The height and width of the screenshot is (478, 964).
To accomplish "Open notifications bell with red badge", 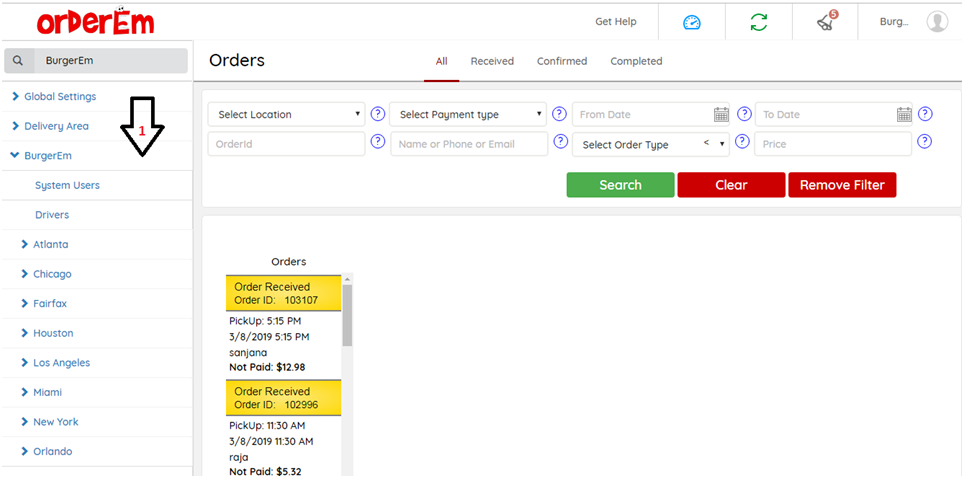I will 826,21.
